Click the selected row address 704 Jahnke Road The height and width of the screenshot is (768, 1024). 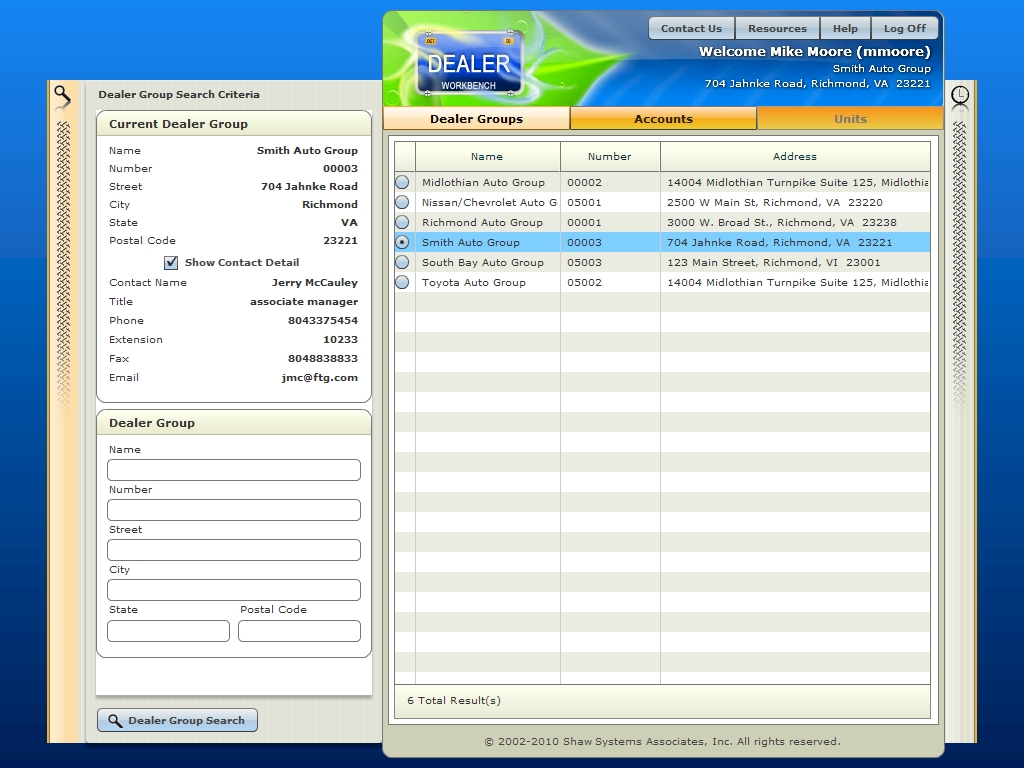click(779, 242)
